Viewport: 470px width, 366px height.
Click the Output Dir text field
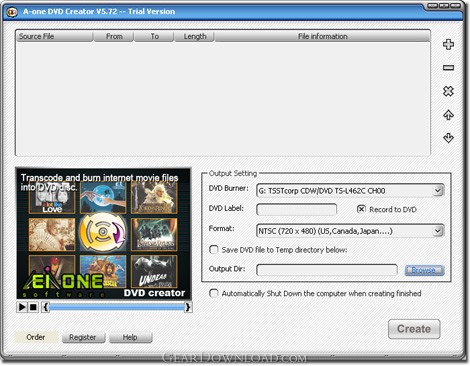coord(327,270)
